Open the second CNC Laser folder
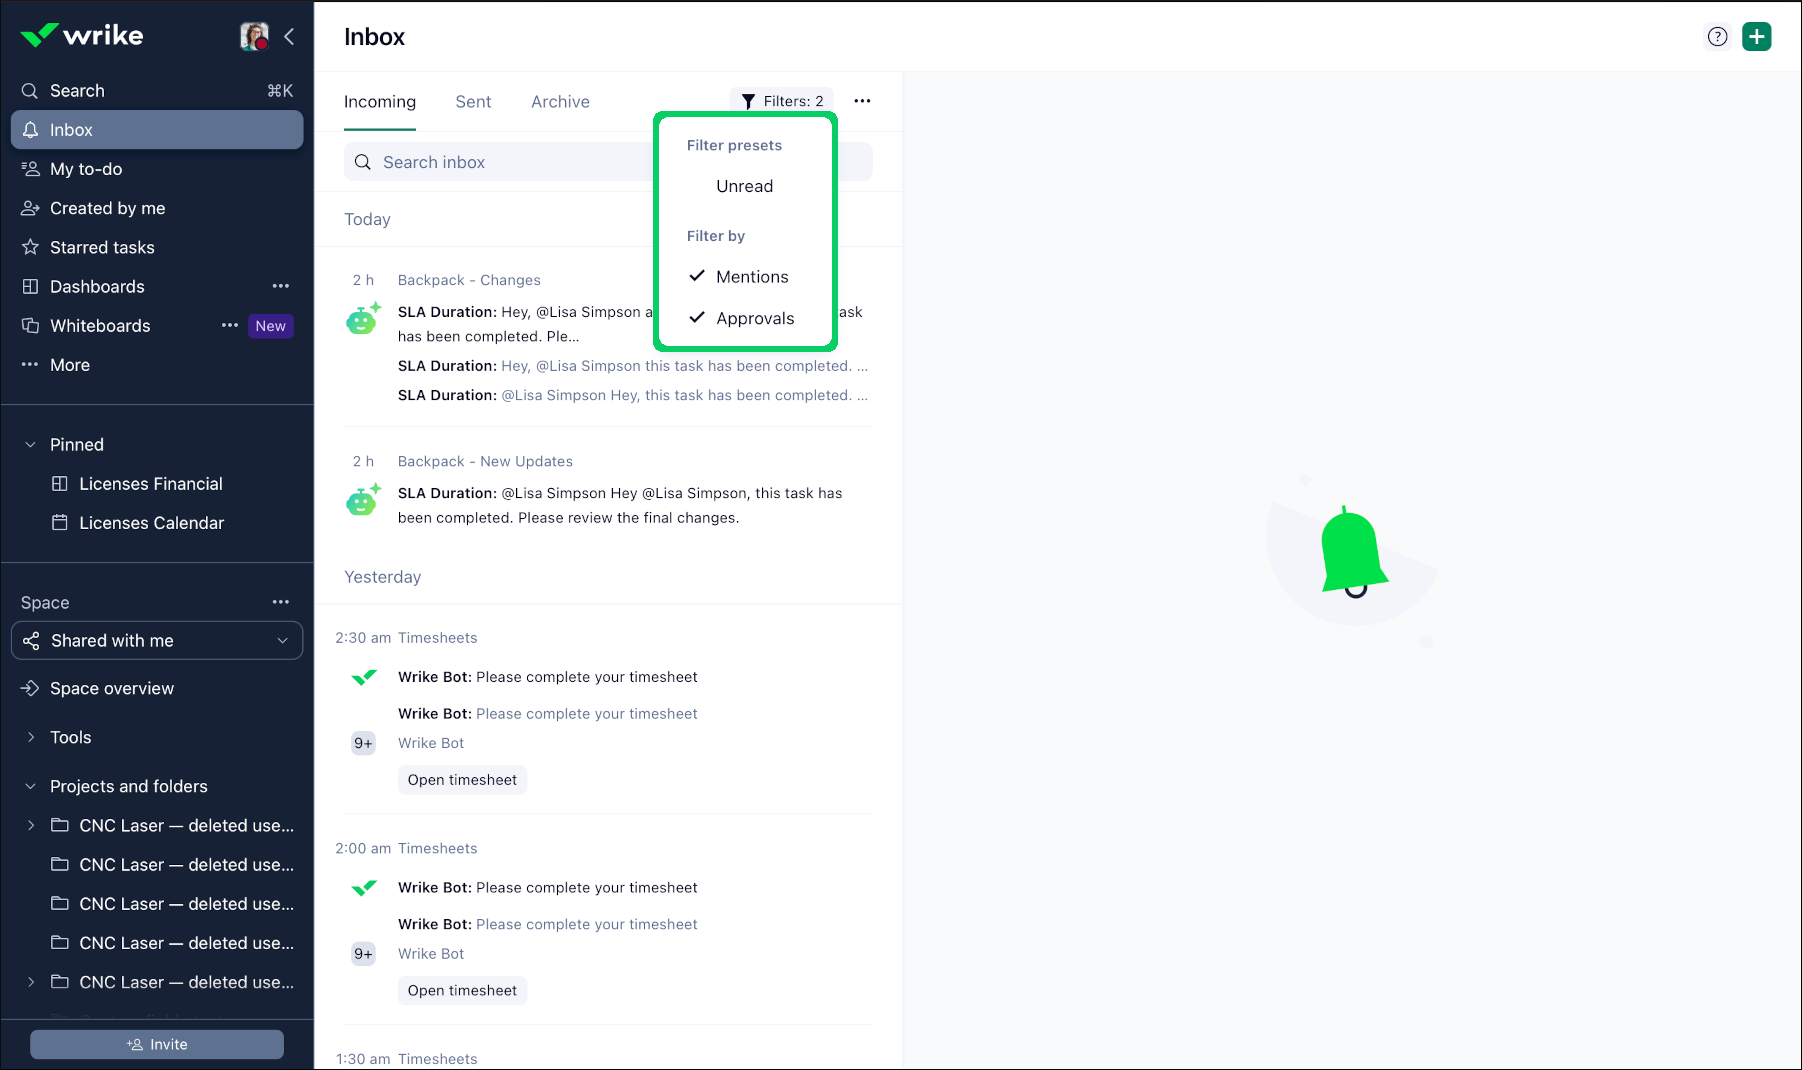 pyautogui.click(x=157, y=864)
